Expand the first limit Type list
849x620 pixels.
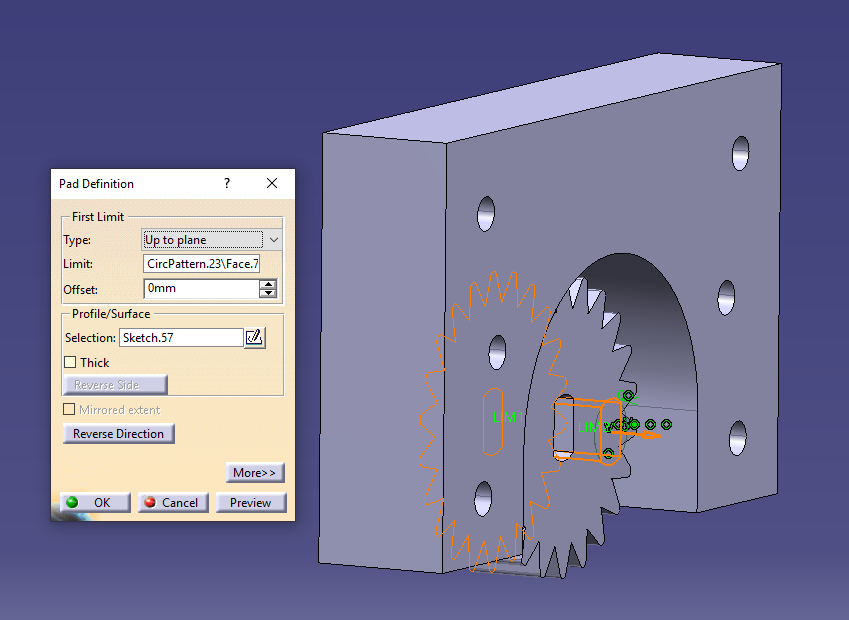pos(272,239)
